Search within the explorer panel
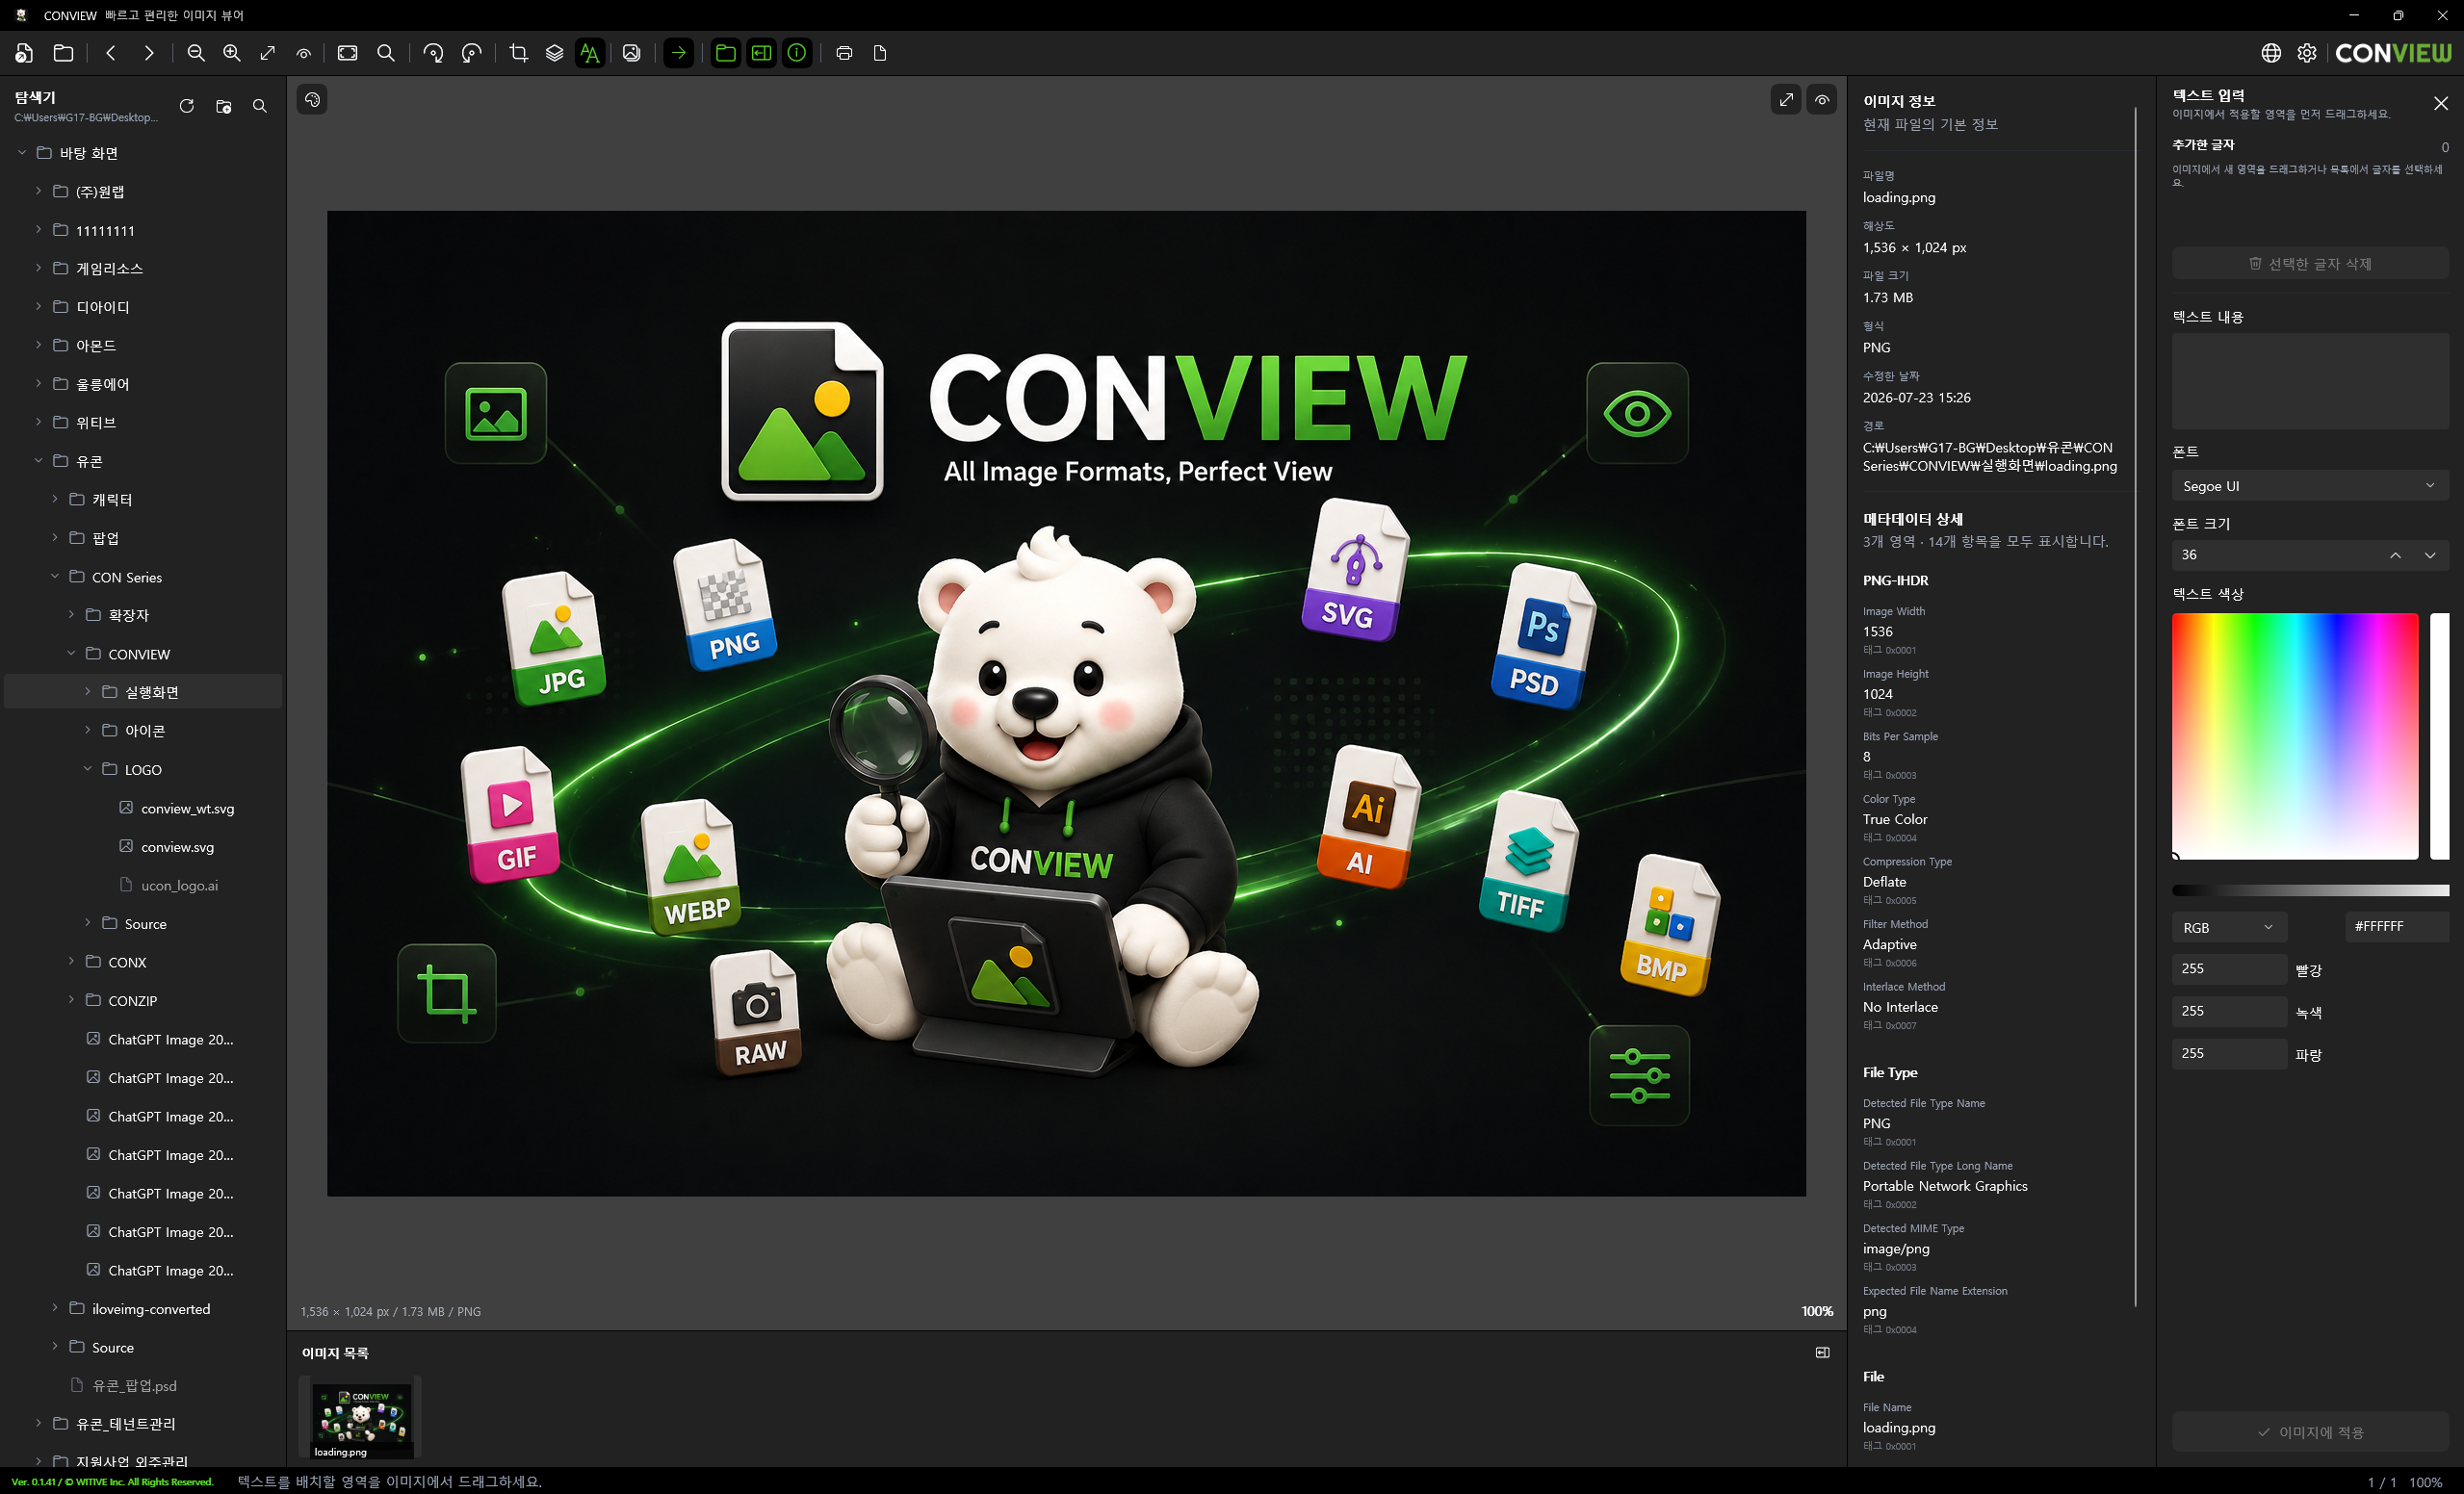The height and width of the screenshot is (1494, 2464). coord(260,106)
